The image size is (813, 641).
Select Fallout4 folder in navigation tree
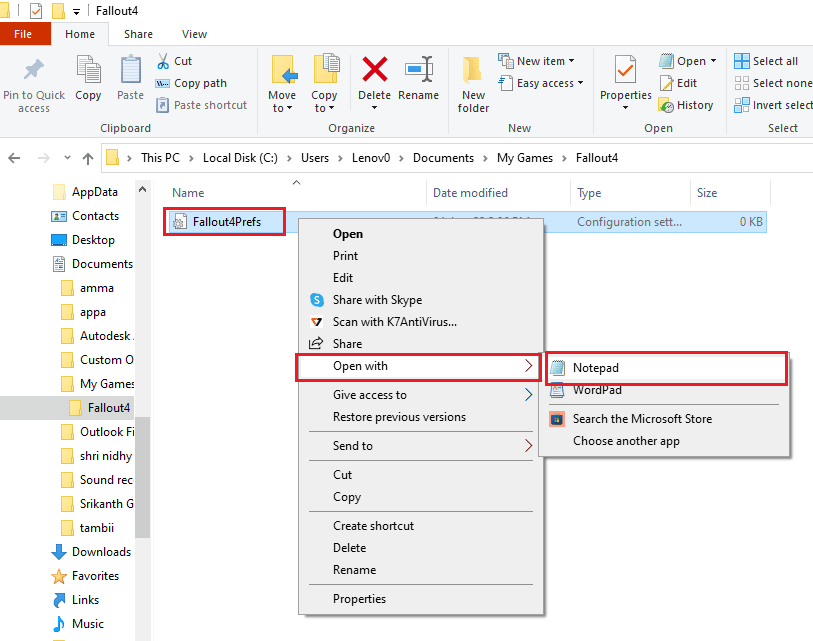tap(100, 408)
